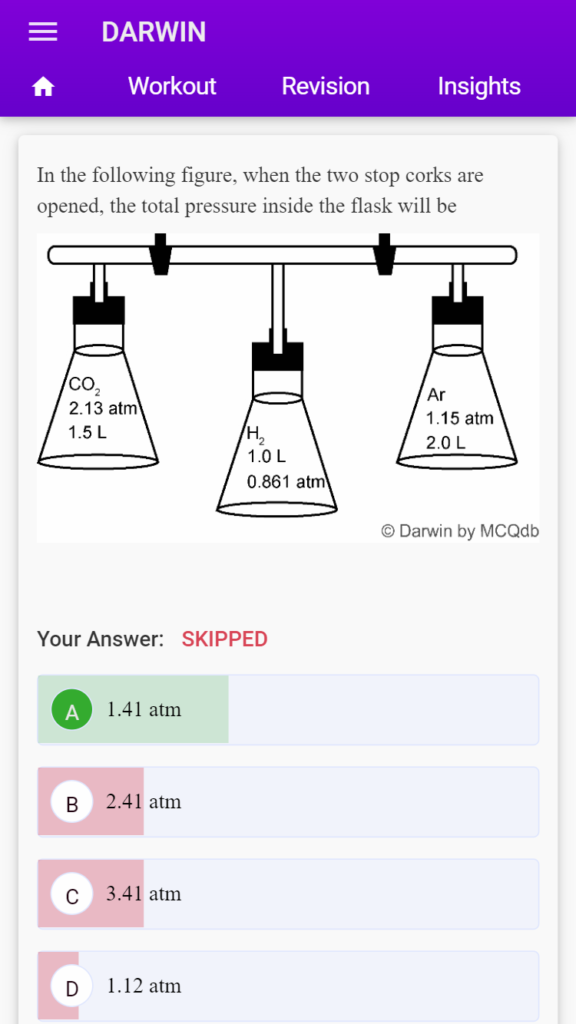Click the SKIPPED answer status label
The image size is (576, 1024).
point(225,639)
